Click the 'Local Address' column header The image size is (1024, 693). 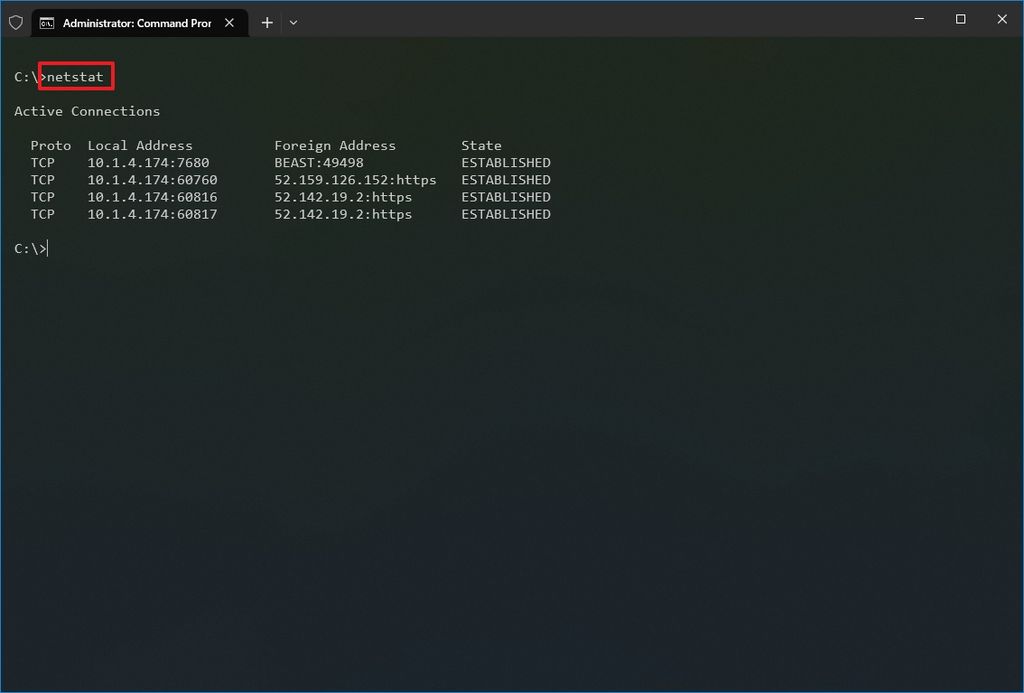[x=140, y=145]
